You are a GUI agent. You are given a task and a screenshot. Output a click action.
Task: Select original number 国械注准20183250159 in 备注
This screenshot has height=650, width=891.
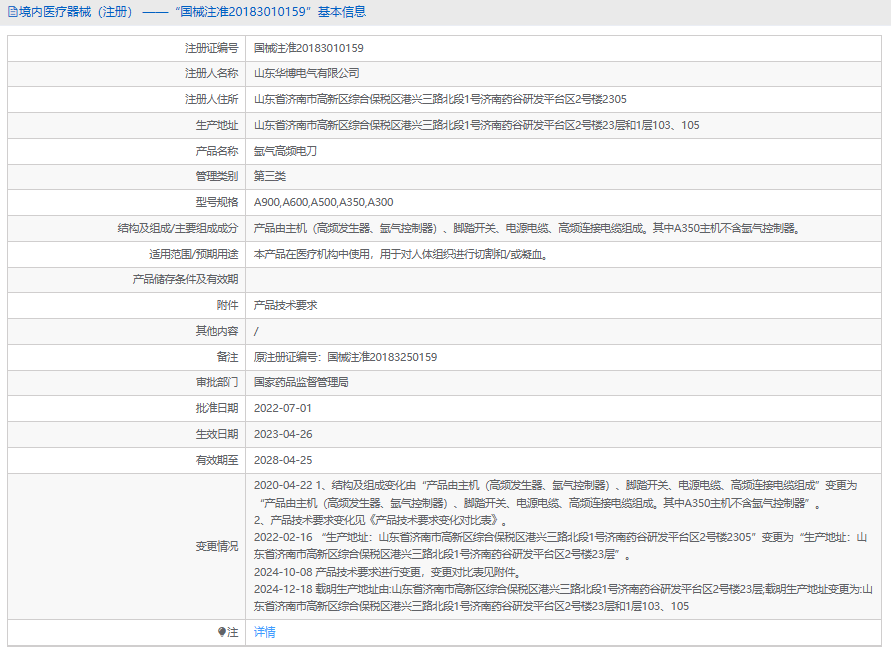click(x=382, y=357)
